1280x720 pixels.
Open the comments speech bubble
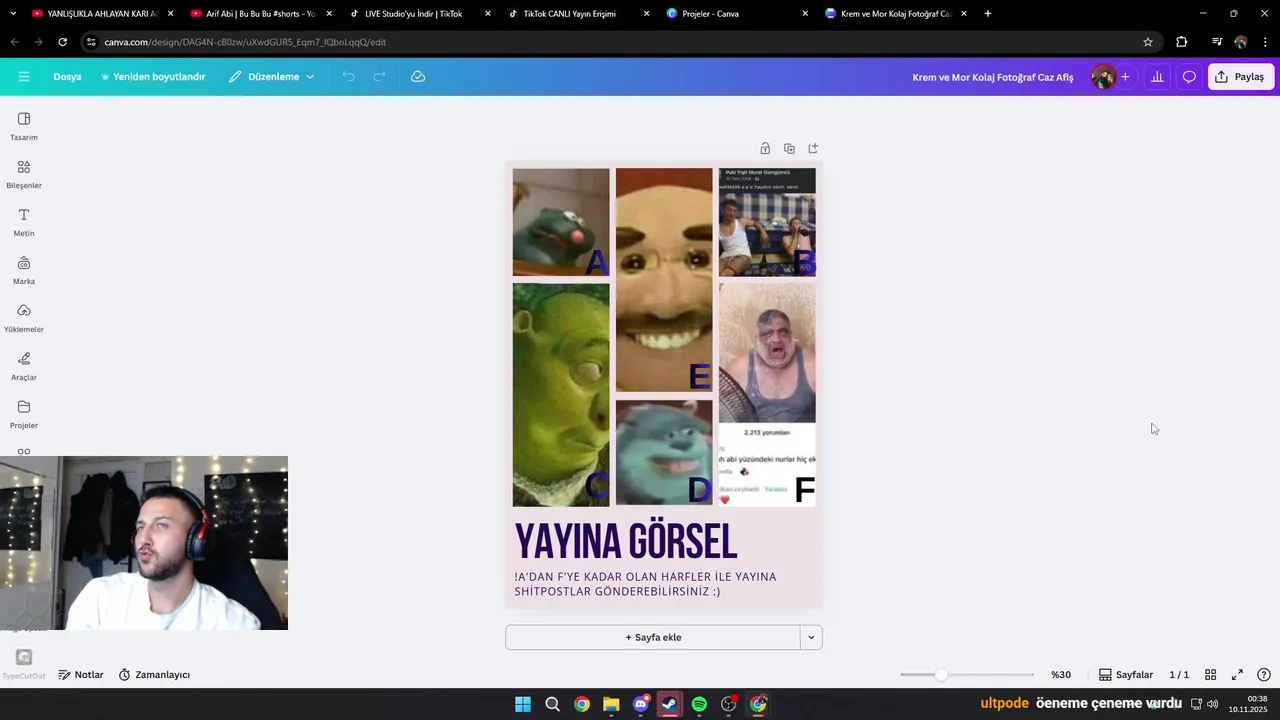click(x=1189, y=77)
